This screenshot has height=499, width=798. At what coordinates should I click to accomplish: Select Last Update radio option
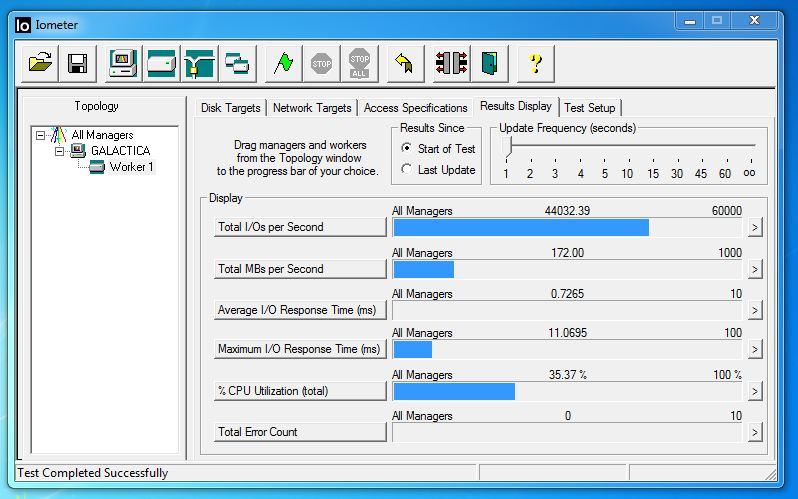pyautogui.click(x=406, y=169)
